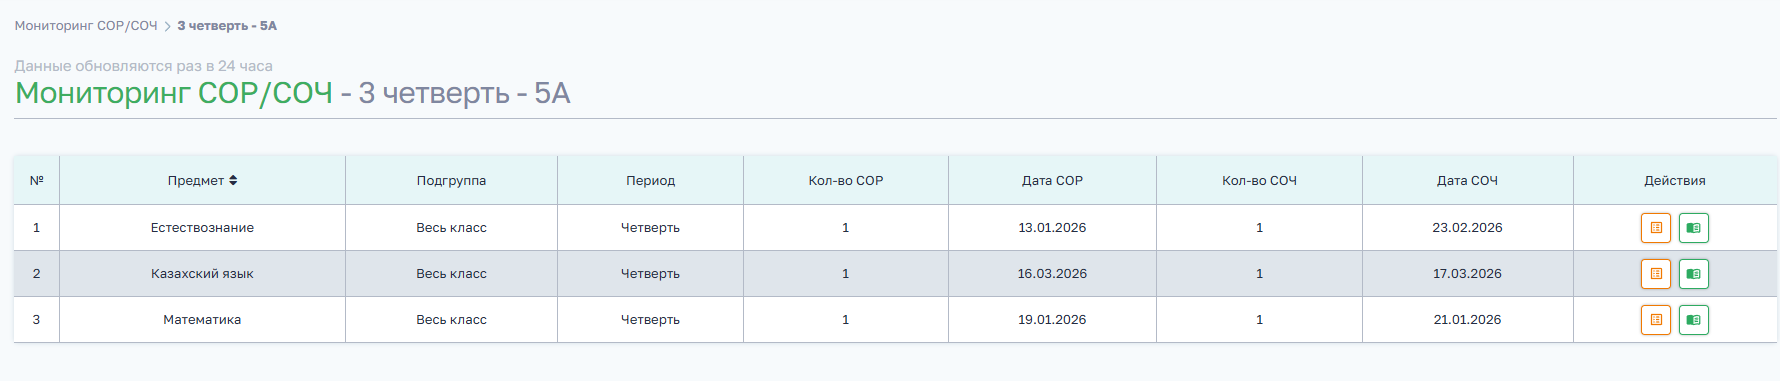The height and width of the screenshot is (381, 1780).
Task: Click row number 3 cell
Action: tap(37, 320)
